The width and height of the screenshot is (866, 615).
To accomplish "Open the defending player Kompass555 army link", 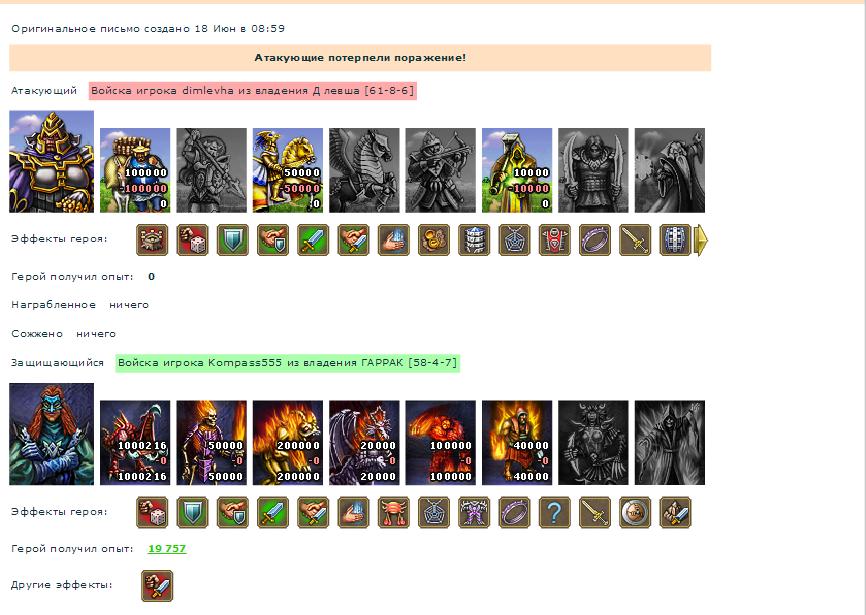I will point(287,363).
